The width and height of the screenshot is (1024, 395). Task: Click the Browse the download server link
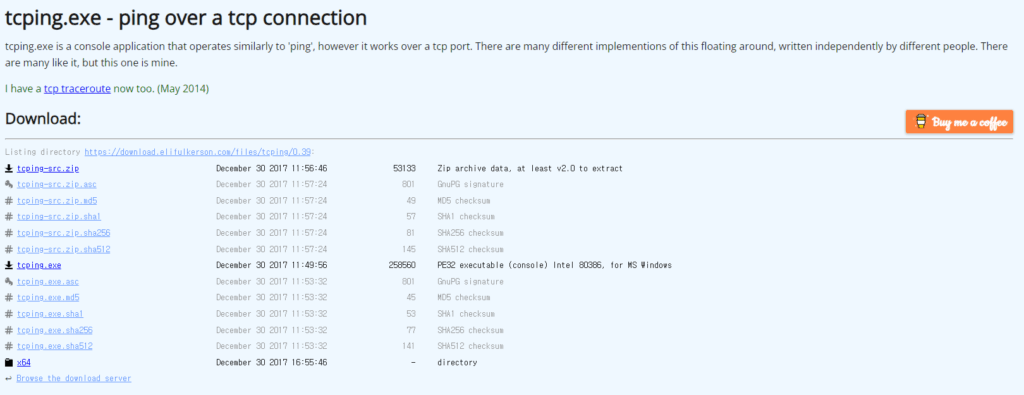click(74, 378)
